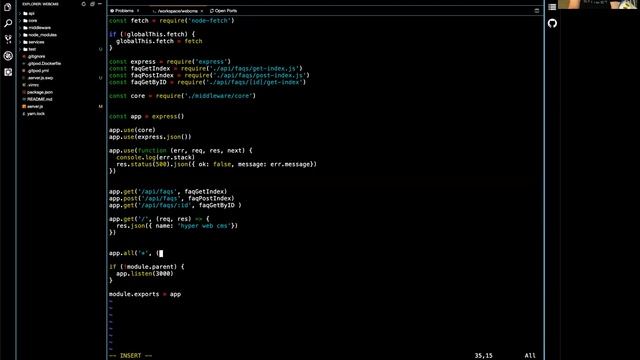The height and width of the screenshot is (360, 640).
Task: Click the '35,15' cursor position indicator
Action: (483, 356)
